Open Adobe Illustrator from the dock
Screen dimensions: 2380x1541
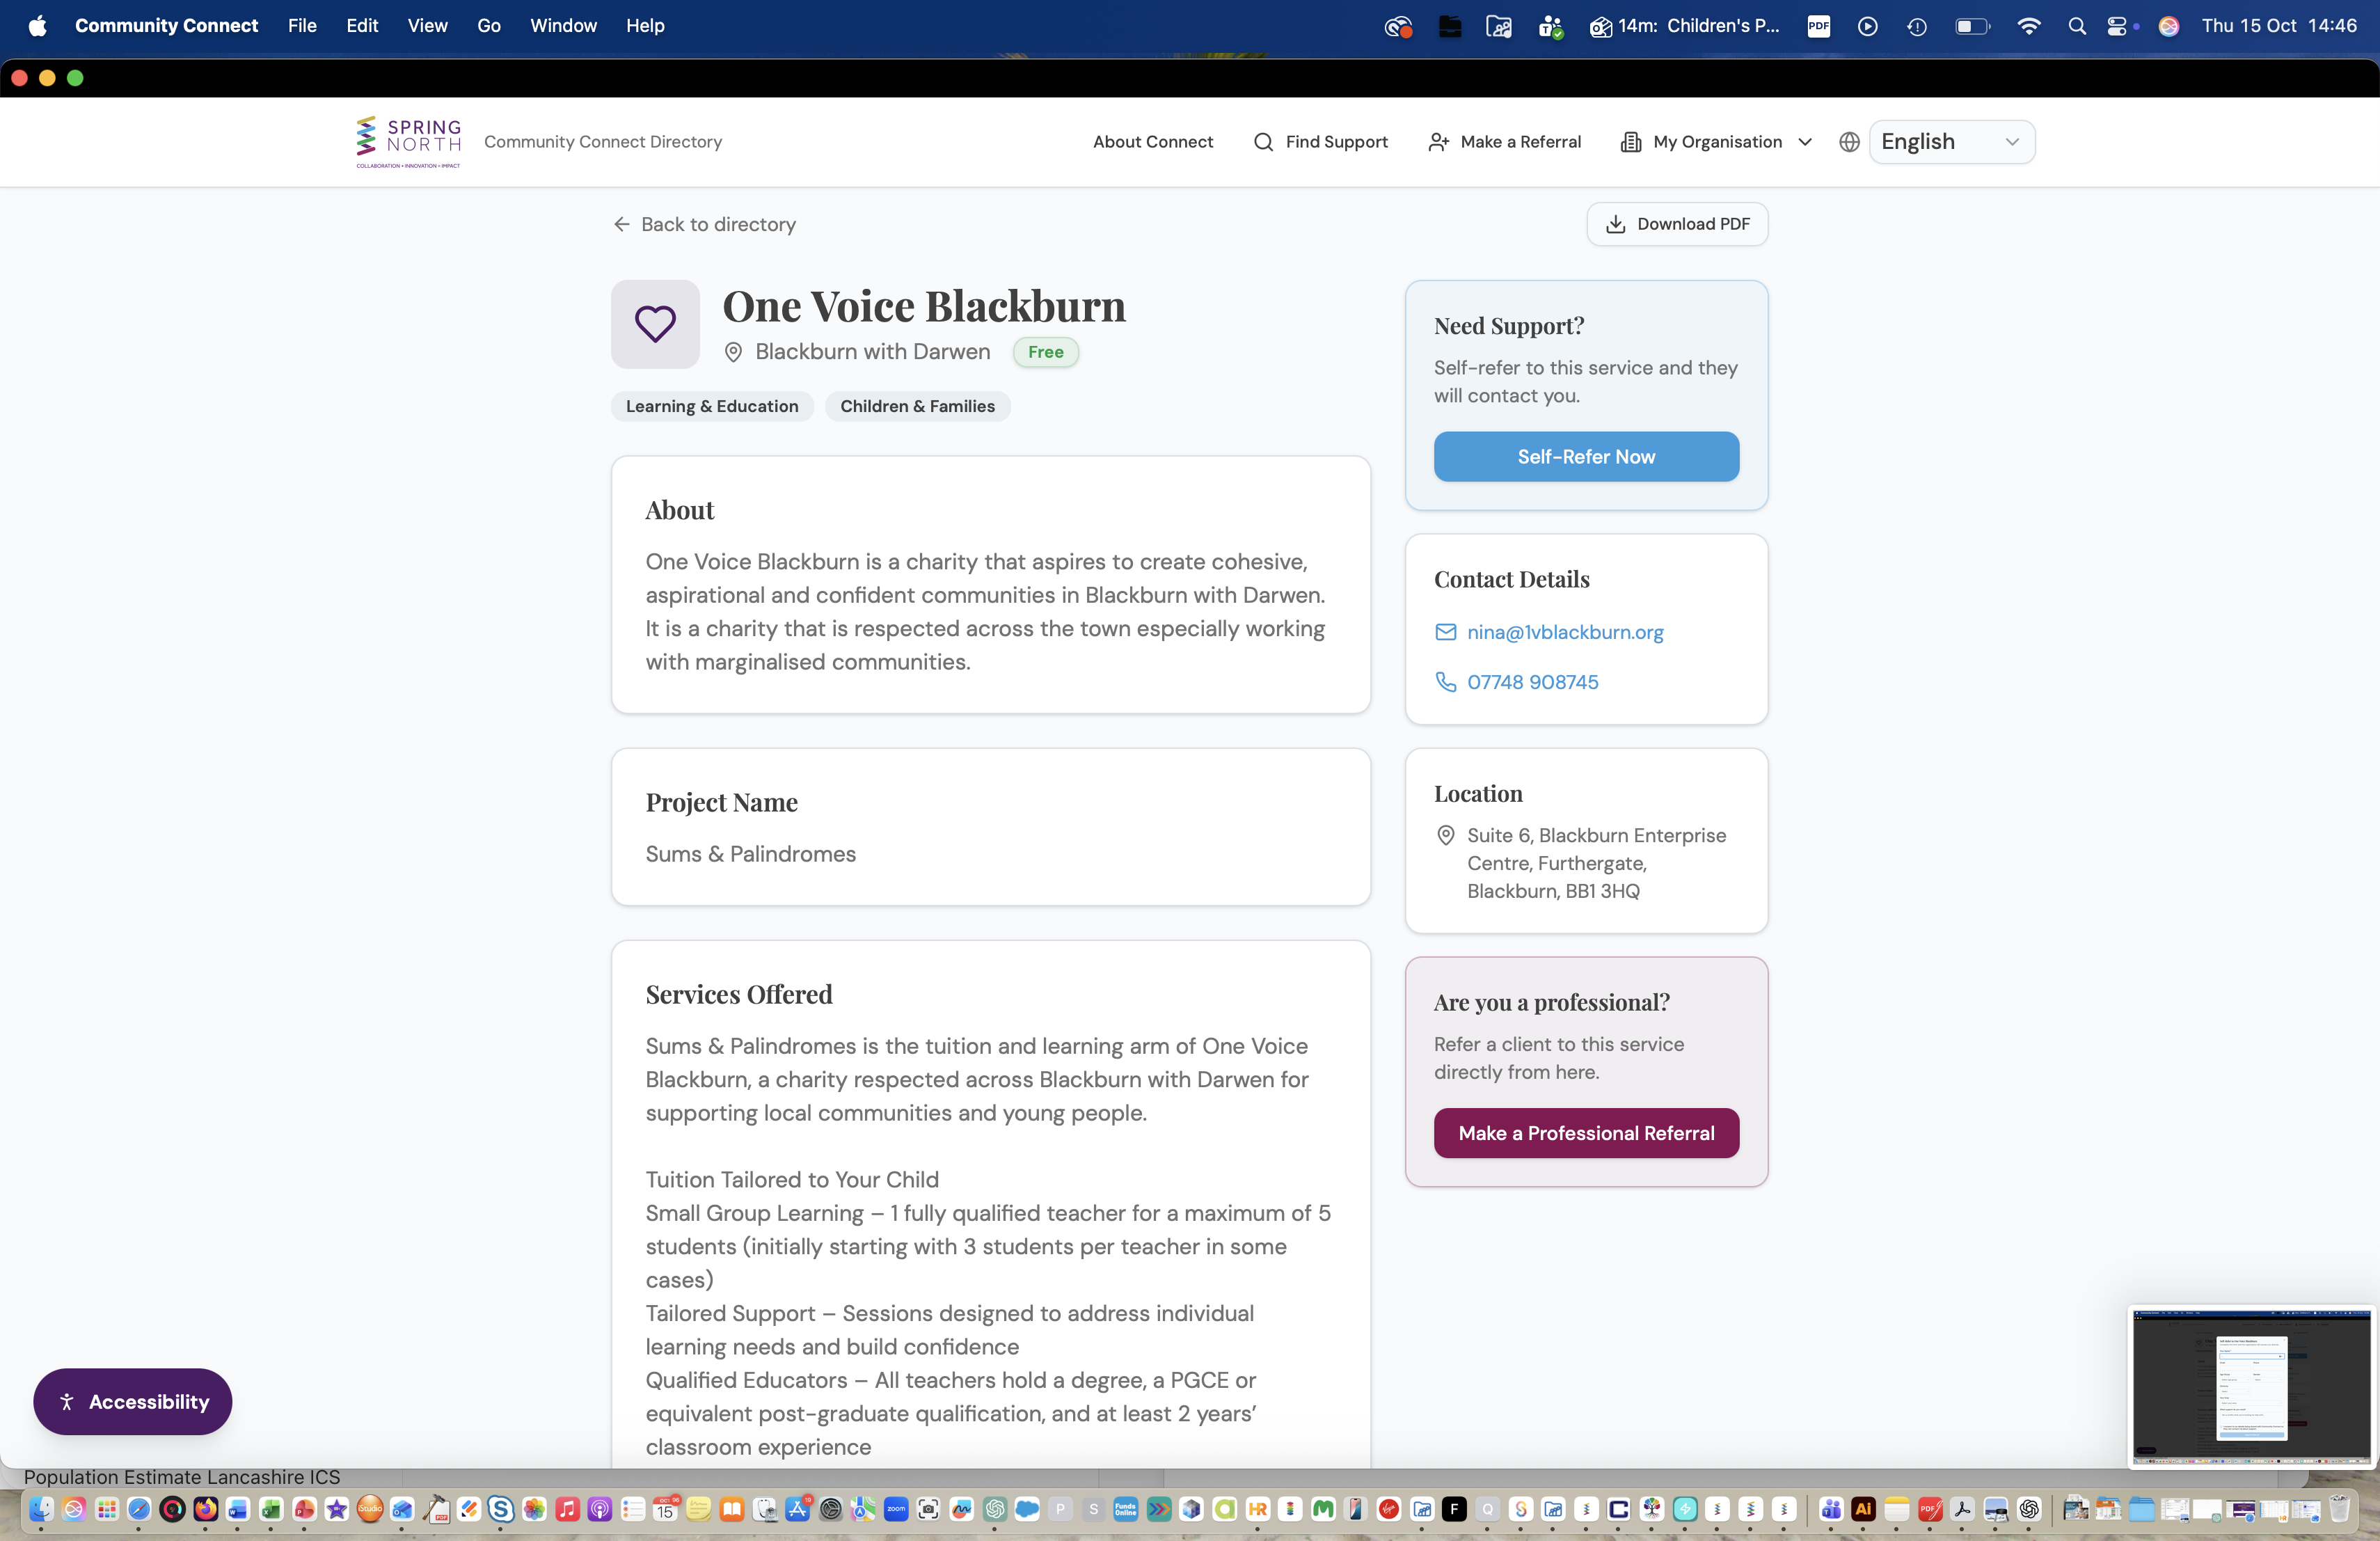click(1863, 1509)
